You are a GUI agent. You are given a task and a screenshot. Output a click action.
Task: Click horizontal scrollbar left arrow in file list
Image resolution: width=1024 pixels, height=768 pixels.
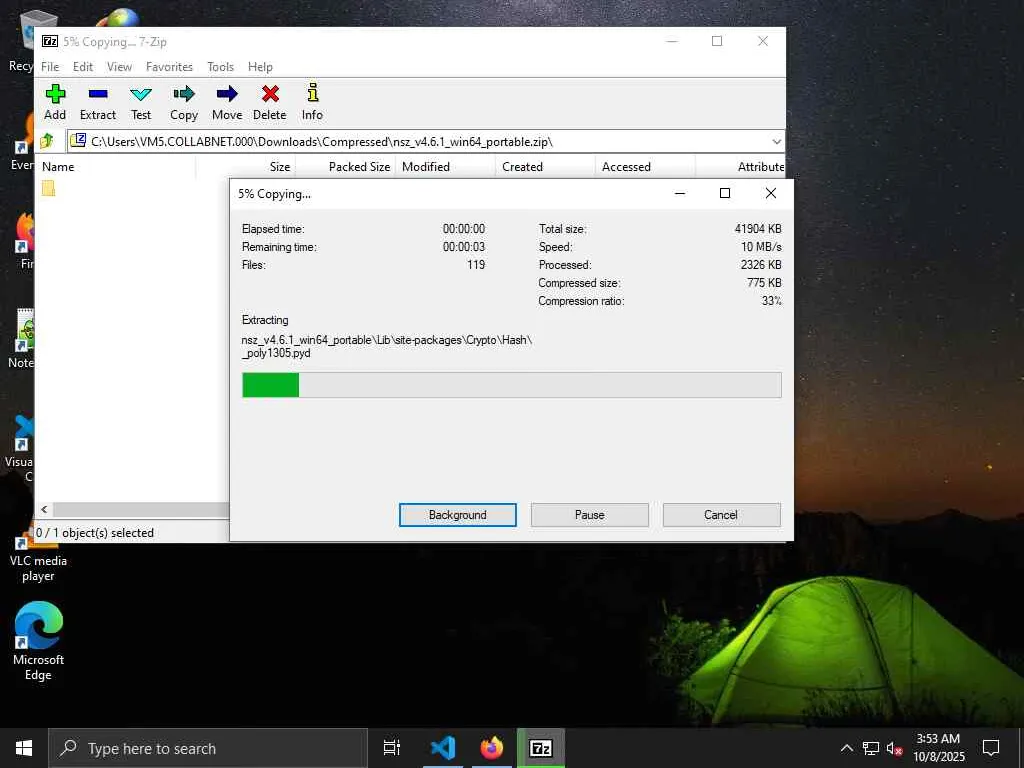[44, 509]
